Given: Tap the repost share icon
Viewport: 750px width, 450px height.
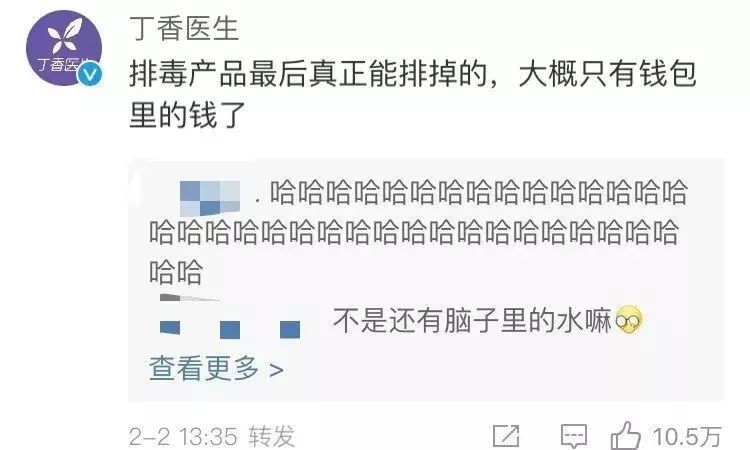Looking at the screenshot, I should [507, 436].
